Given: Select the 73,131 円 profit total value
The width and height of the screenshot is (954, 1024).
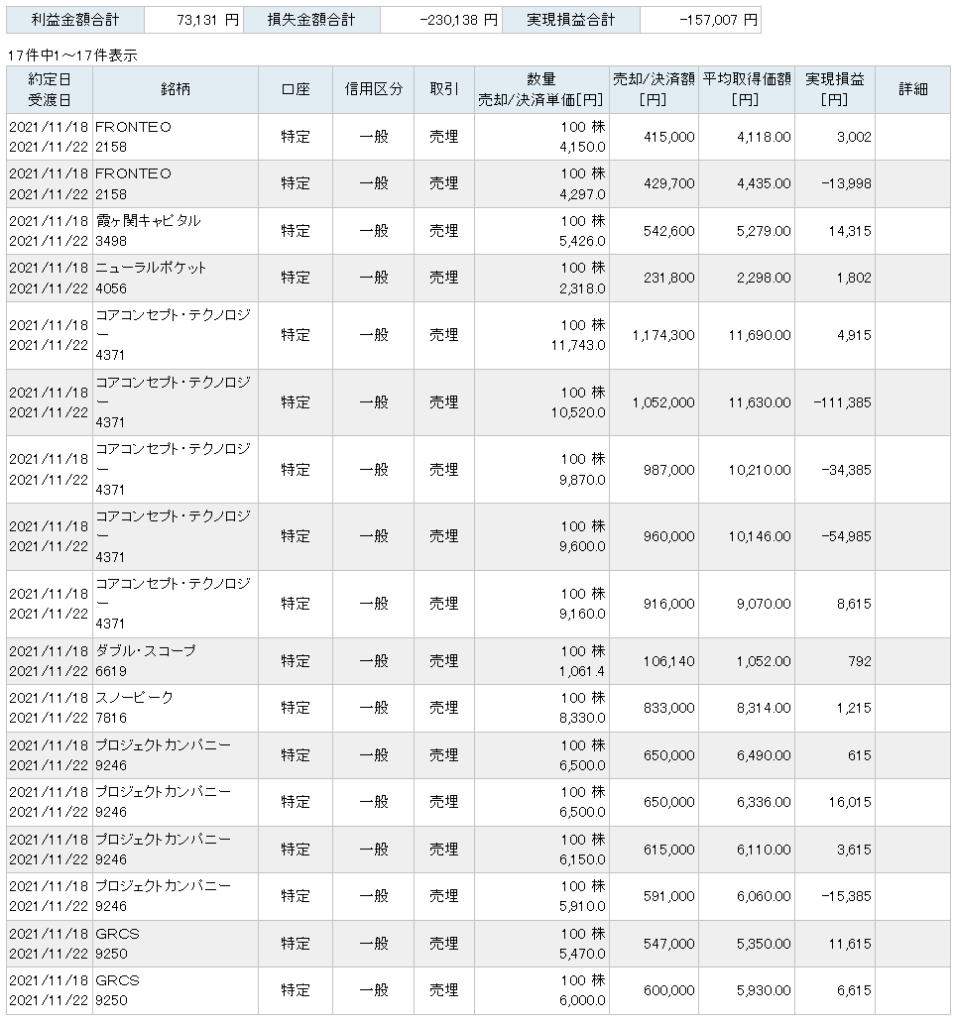Looking at the screenshot, I should 208,20.
